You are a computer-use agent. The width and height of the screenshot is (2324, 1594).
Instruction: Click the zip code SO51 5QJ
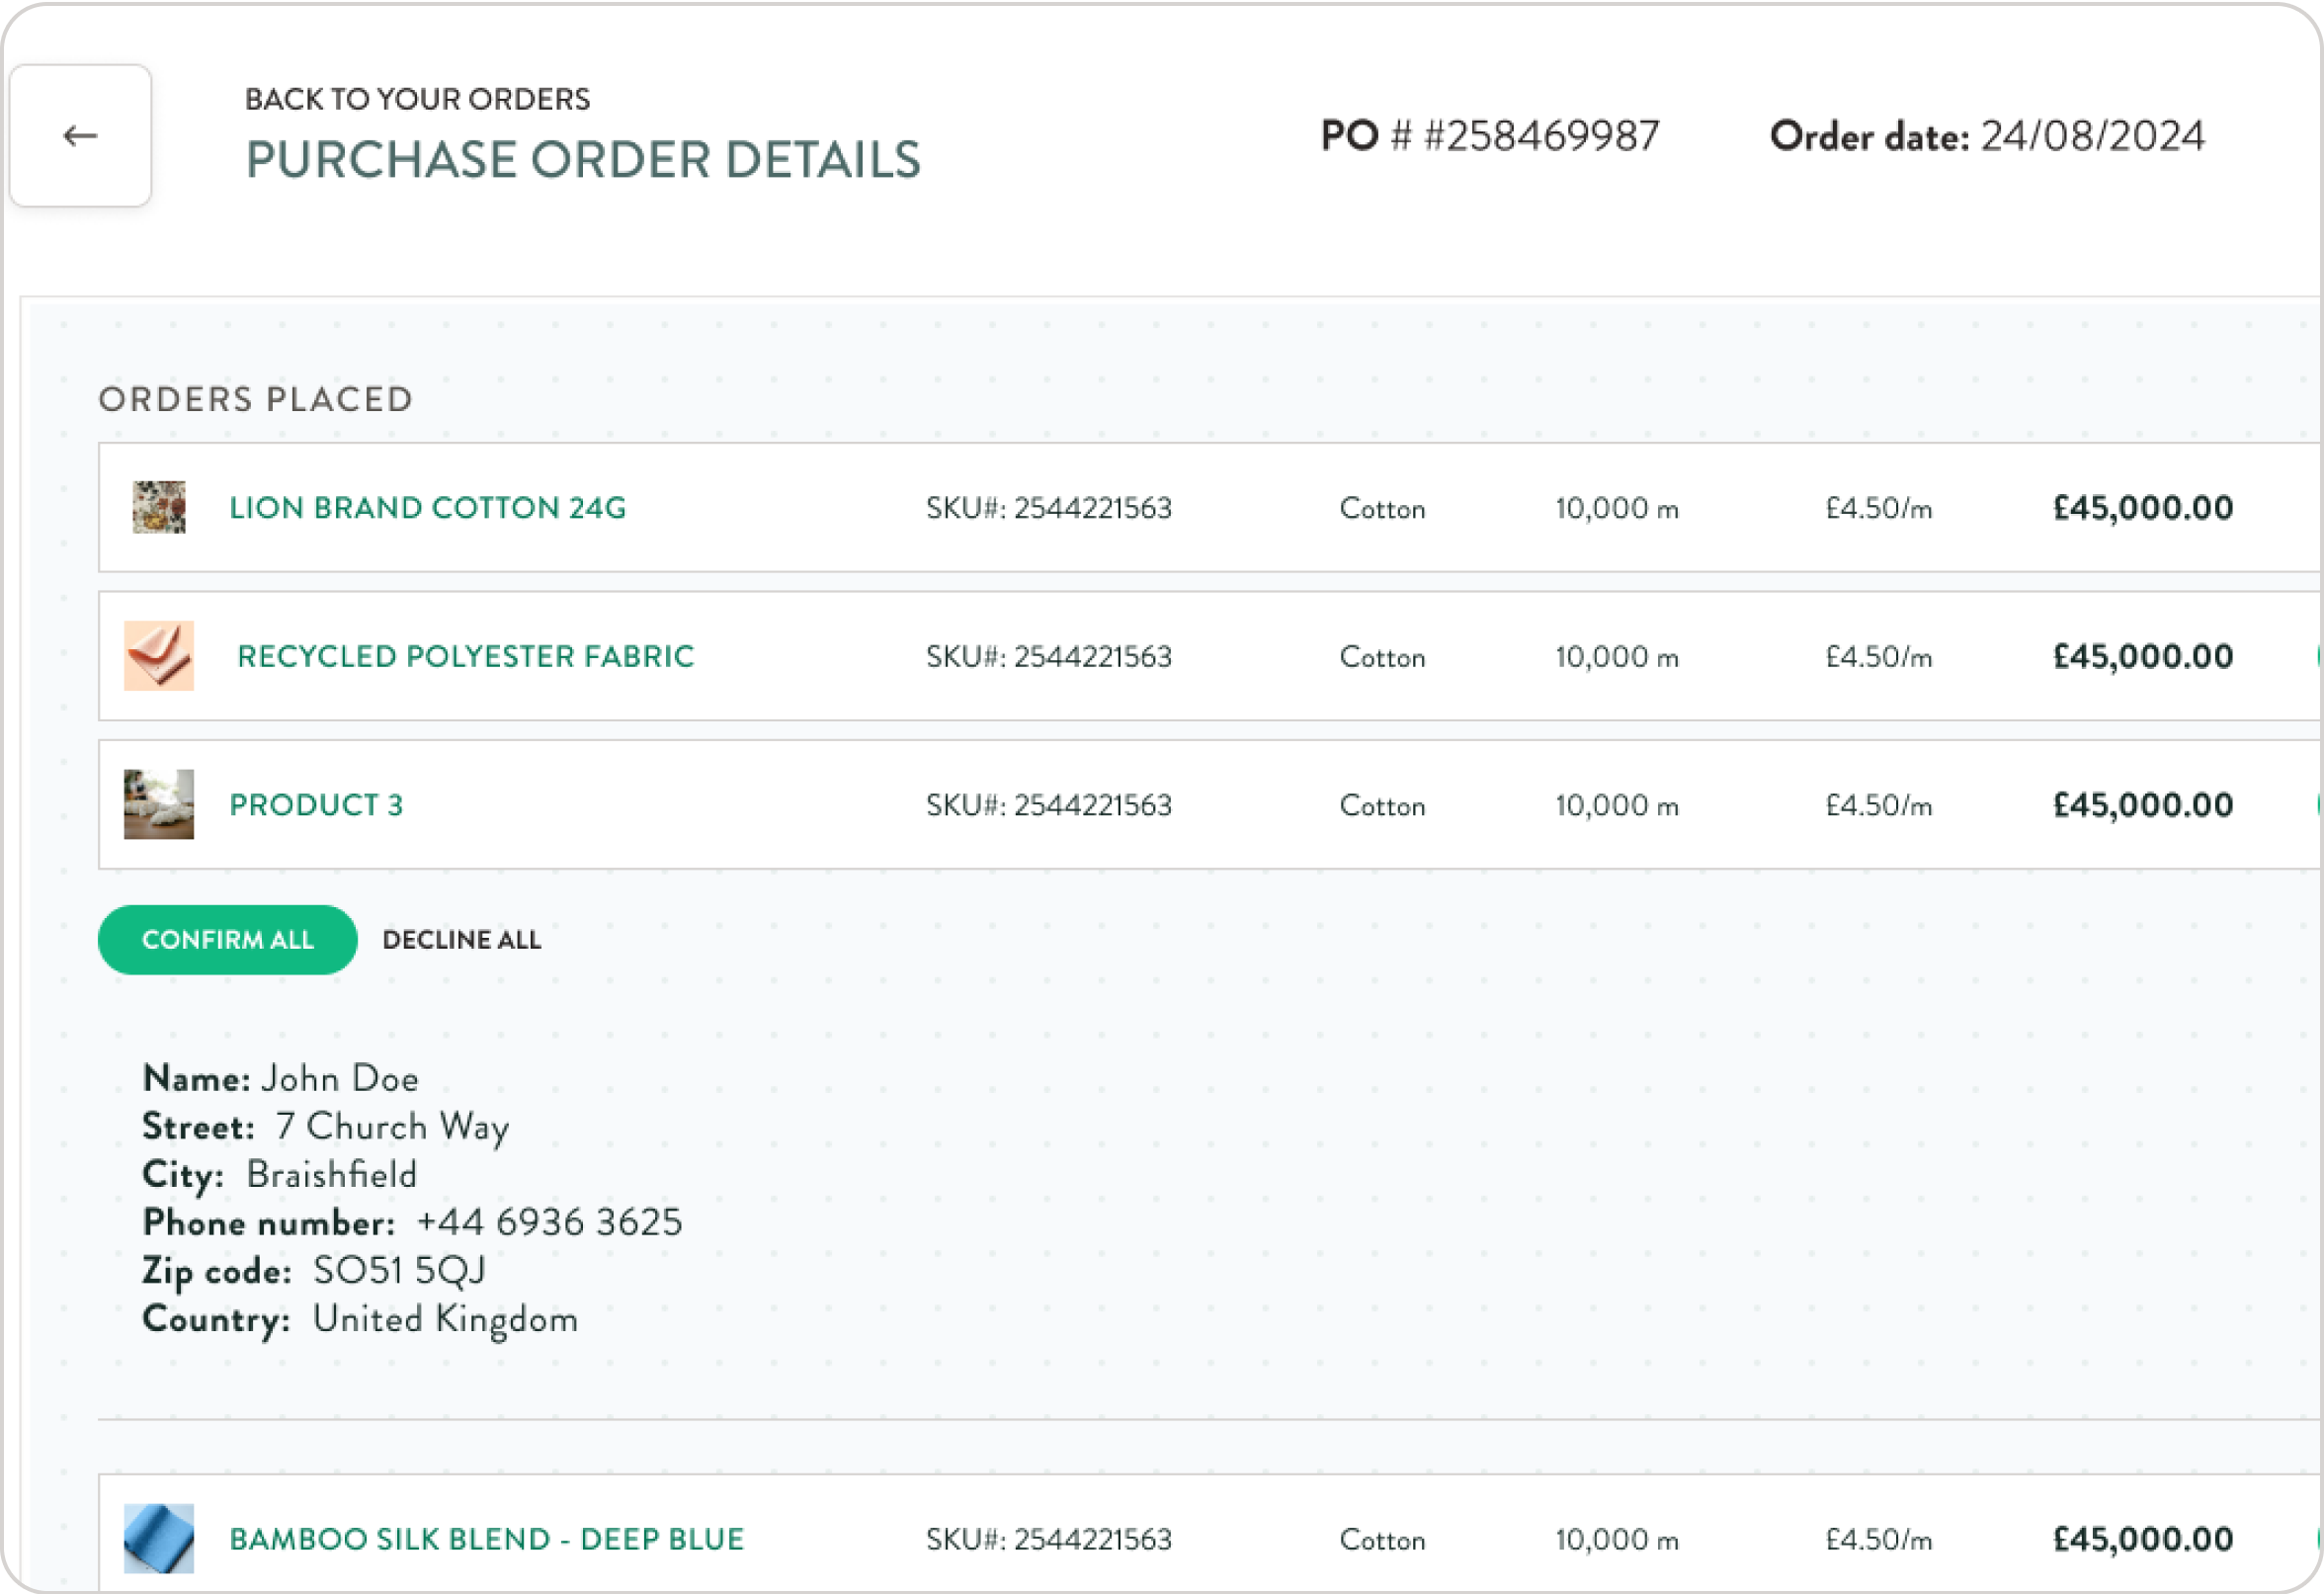(399, 1270)
